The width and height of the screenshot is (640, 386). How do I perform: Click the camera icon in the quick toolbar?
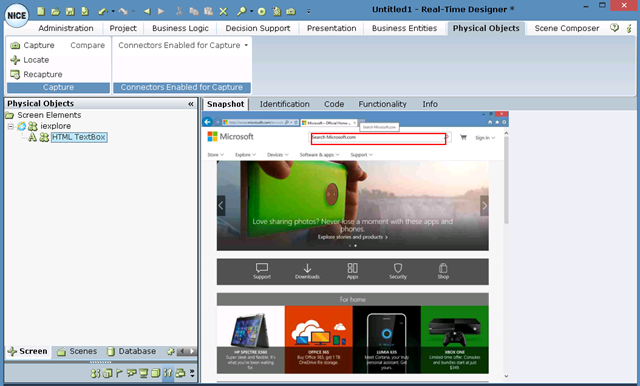(291, 11)
